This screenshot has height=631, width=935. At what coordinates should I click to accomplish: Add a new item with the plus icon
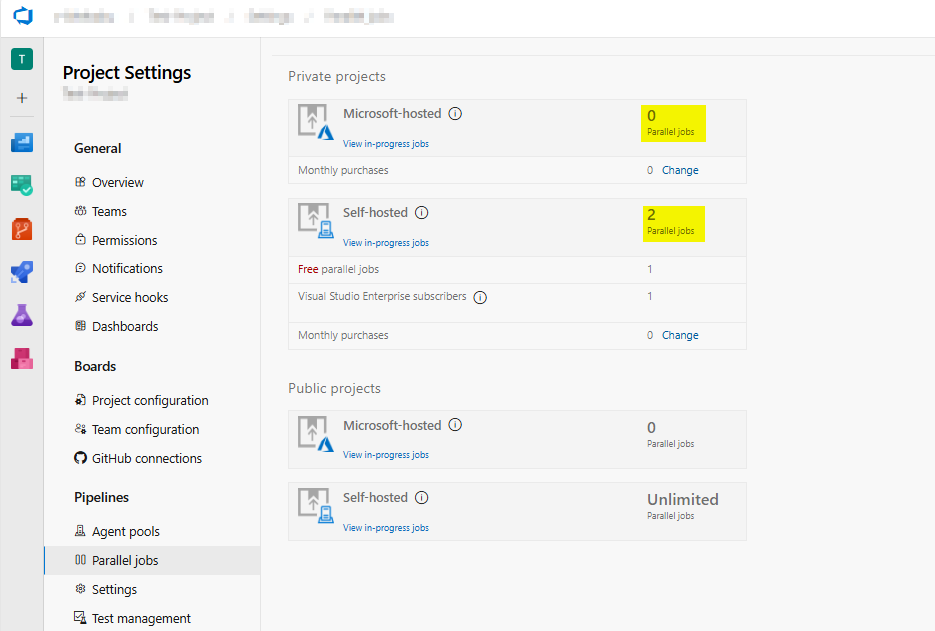pos(22,98)
